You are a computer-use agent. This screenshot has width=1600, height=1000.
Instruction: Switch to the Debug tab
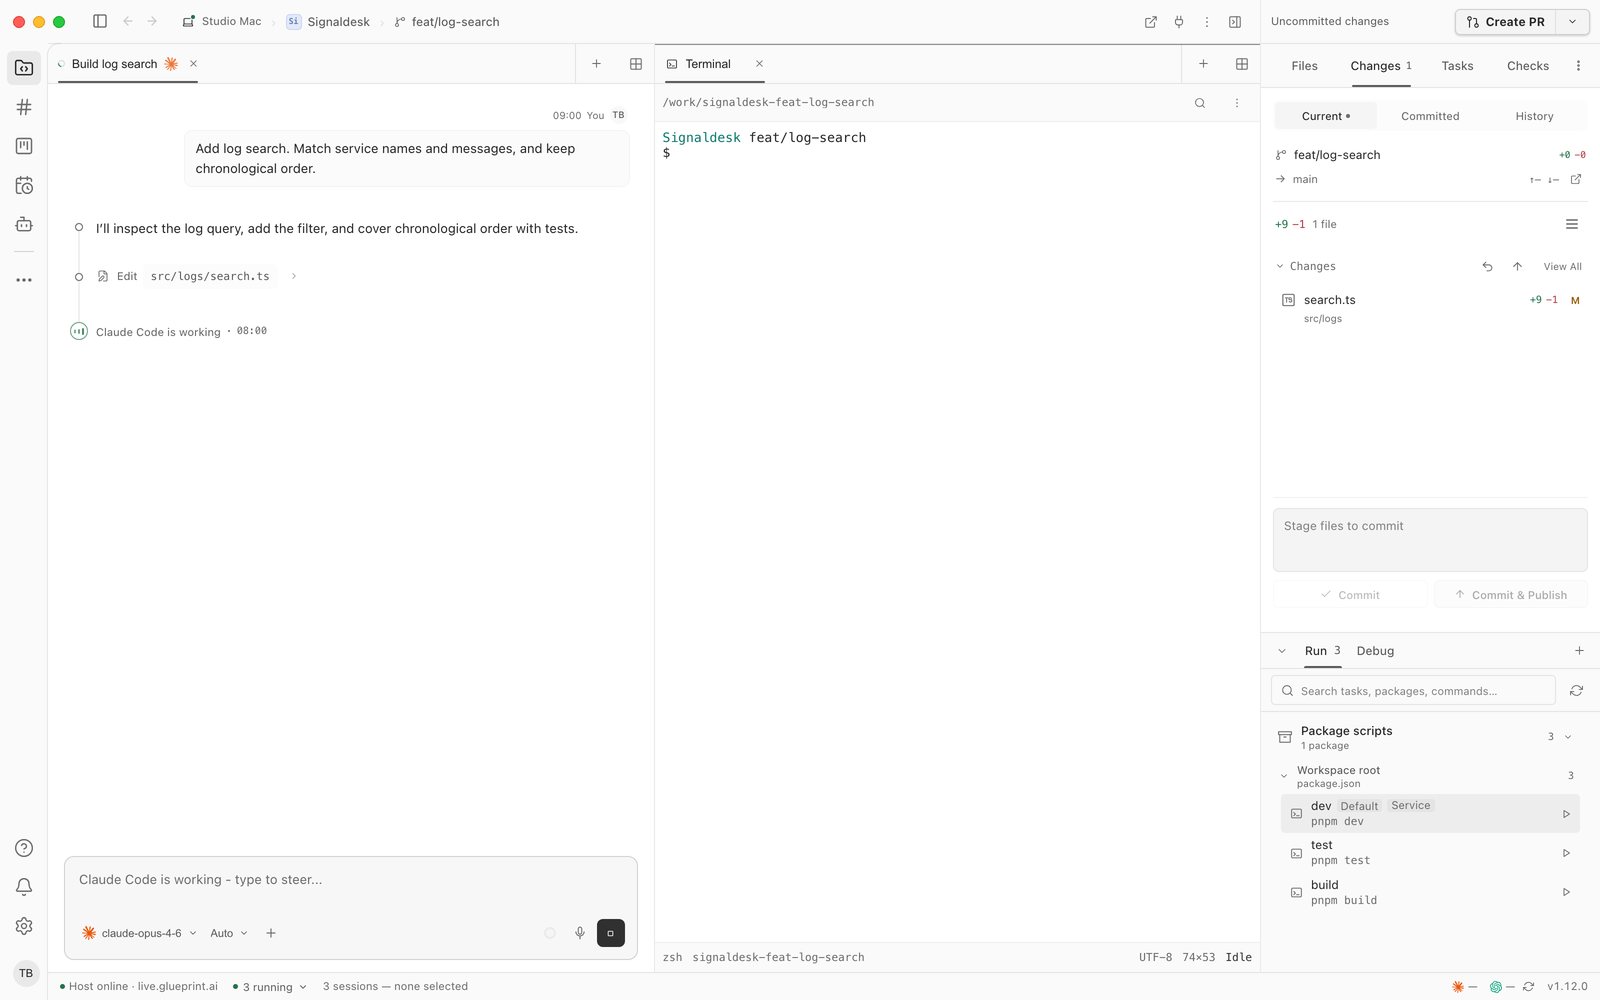click(x=1375, y=651)
